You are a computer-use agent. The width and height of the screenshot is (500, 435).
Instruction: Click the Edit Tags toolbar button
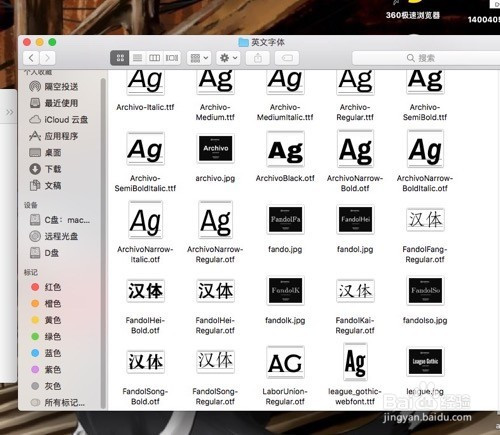(x=287, y=58)
